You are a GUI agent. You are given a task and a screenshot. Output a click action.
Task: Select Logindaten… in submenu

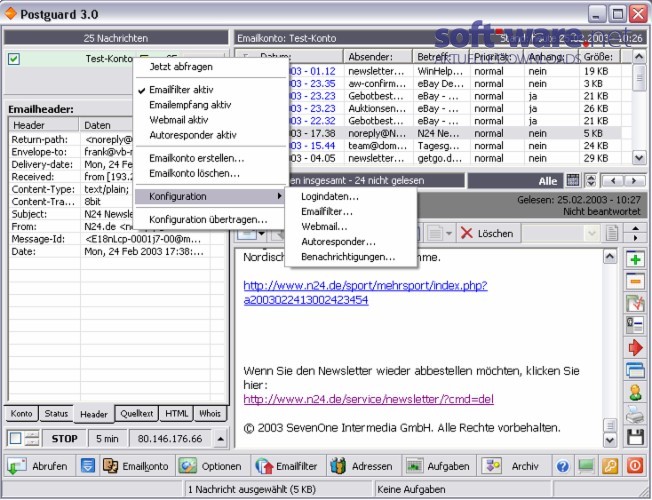click(x=351, y=196)
